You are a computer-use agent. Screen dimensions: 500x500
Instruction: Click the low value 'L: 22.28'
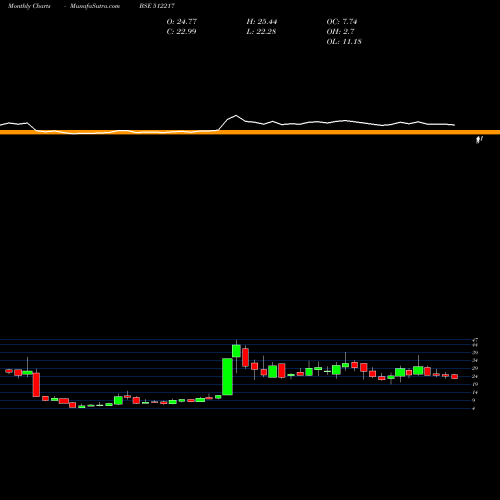[261, 32]
